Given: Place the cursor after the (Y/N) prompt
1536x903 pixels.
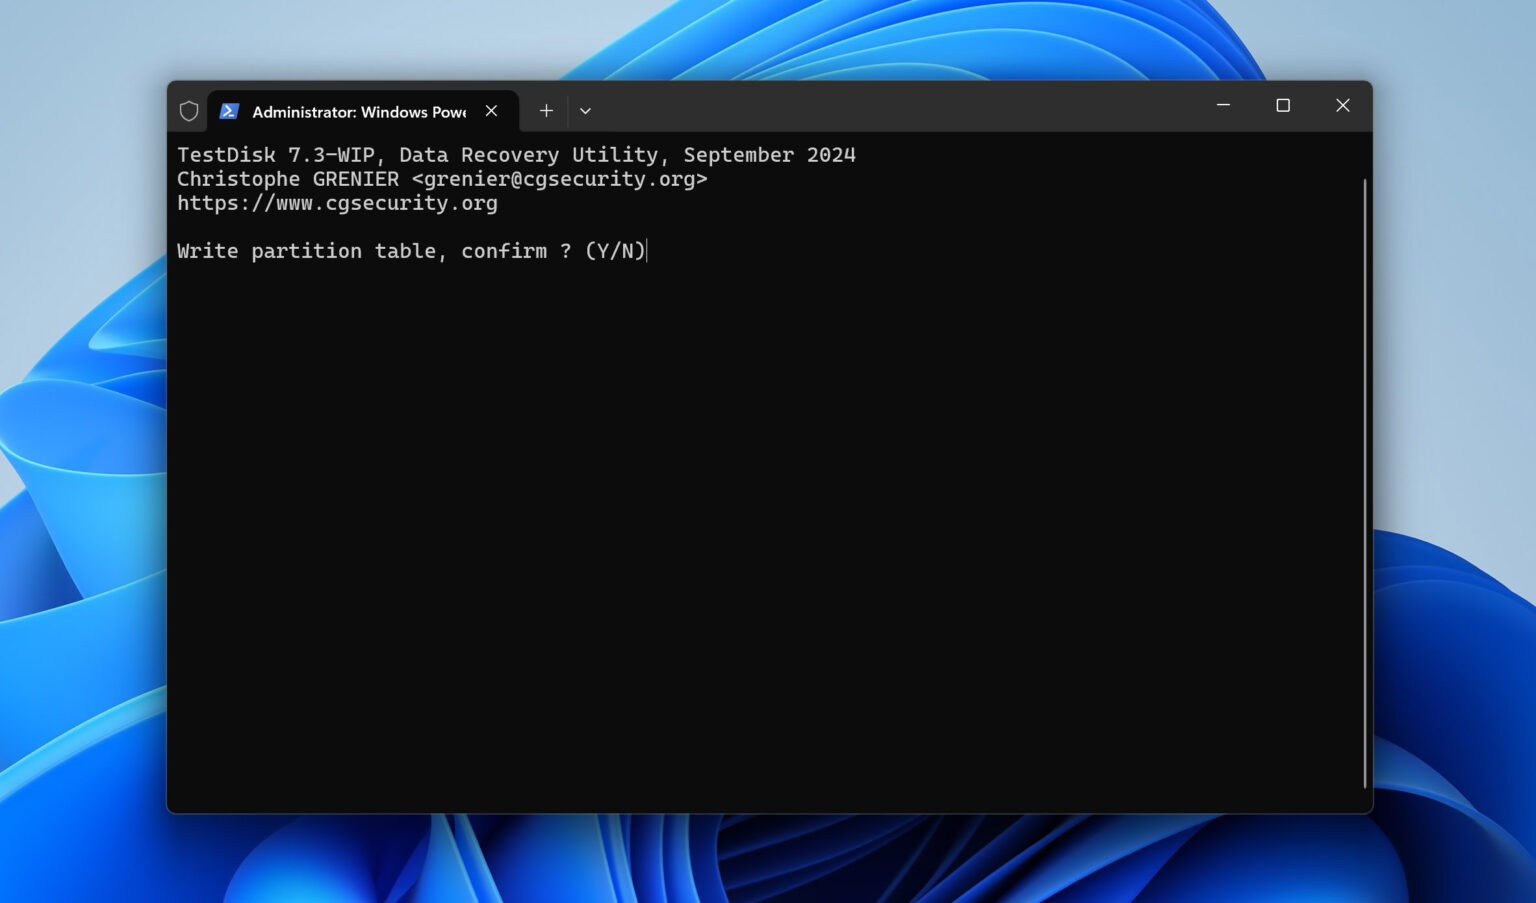Looking at the screenshot, I should [648, 251].
